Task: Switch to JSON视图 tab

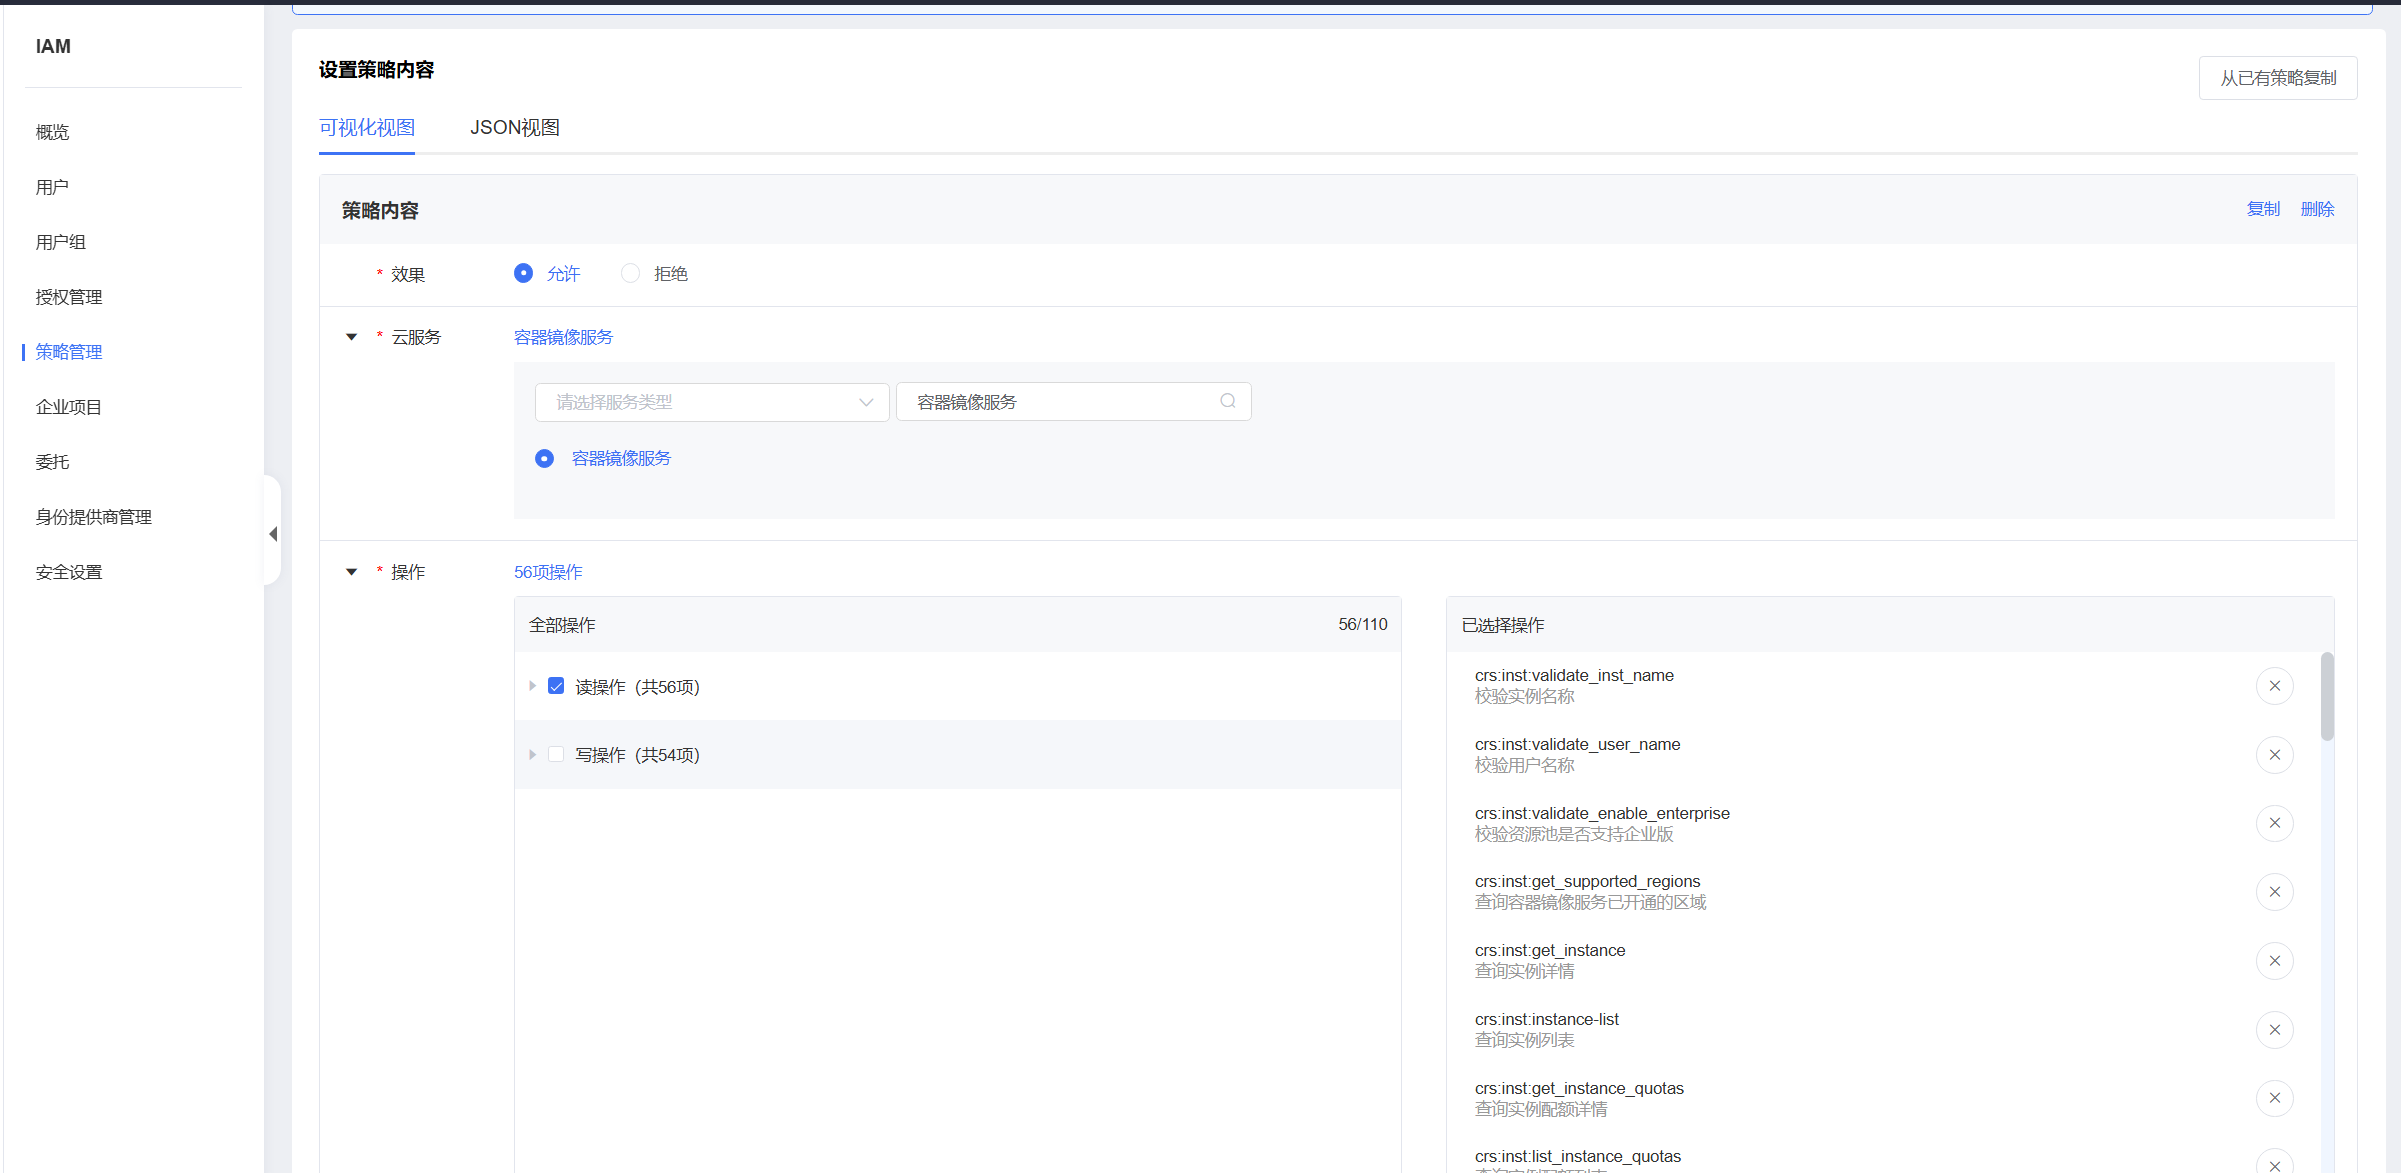Action: coord(514,128)
